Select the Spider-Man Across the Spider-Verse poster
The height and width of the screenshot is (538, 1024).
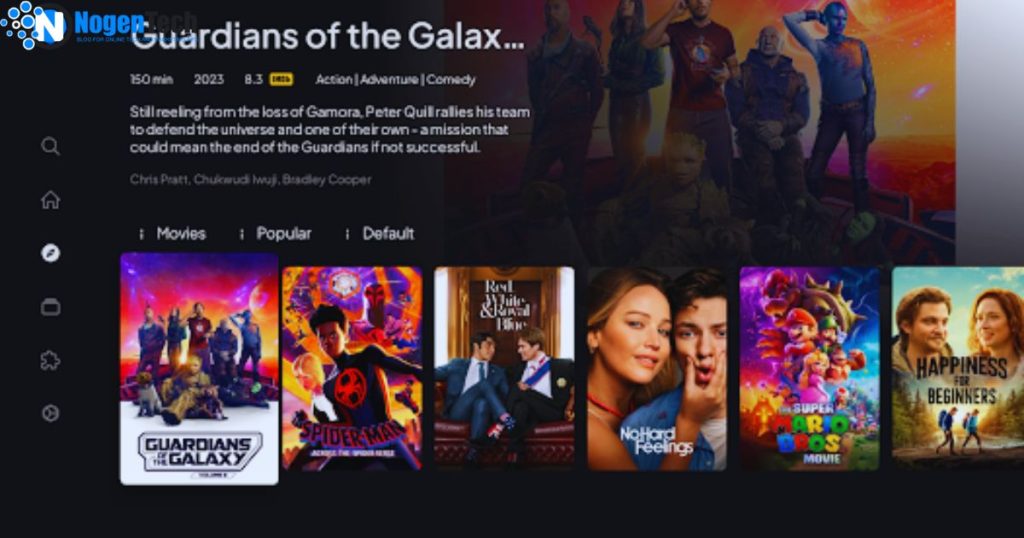(352, 368)
